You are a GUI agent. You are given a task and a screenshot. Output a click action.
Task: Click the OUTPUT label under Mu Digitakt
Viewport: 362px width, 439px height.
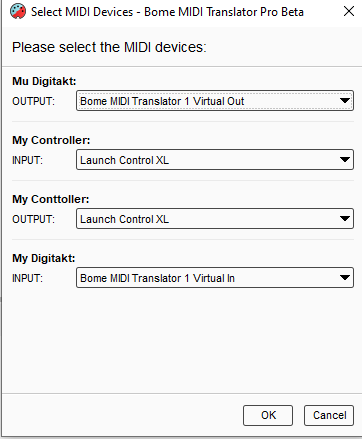33,101
